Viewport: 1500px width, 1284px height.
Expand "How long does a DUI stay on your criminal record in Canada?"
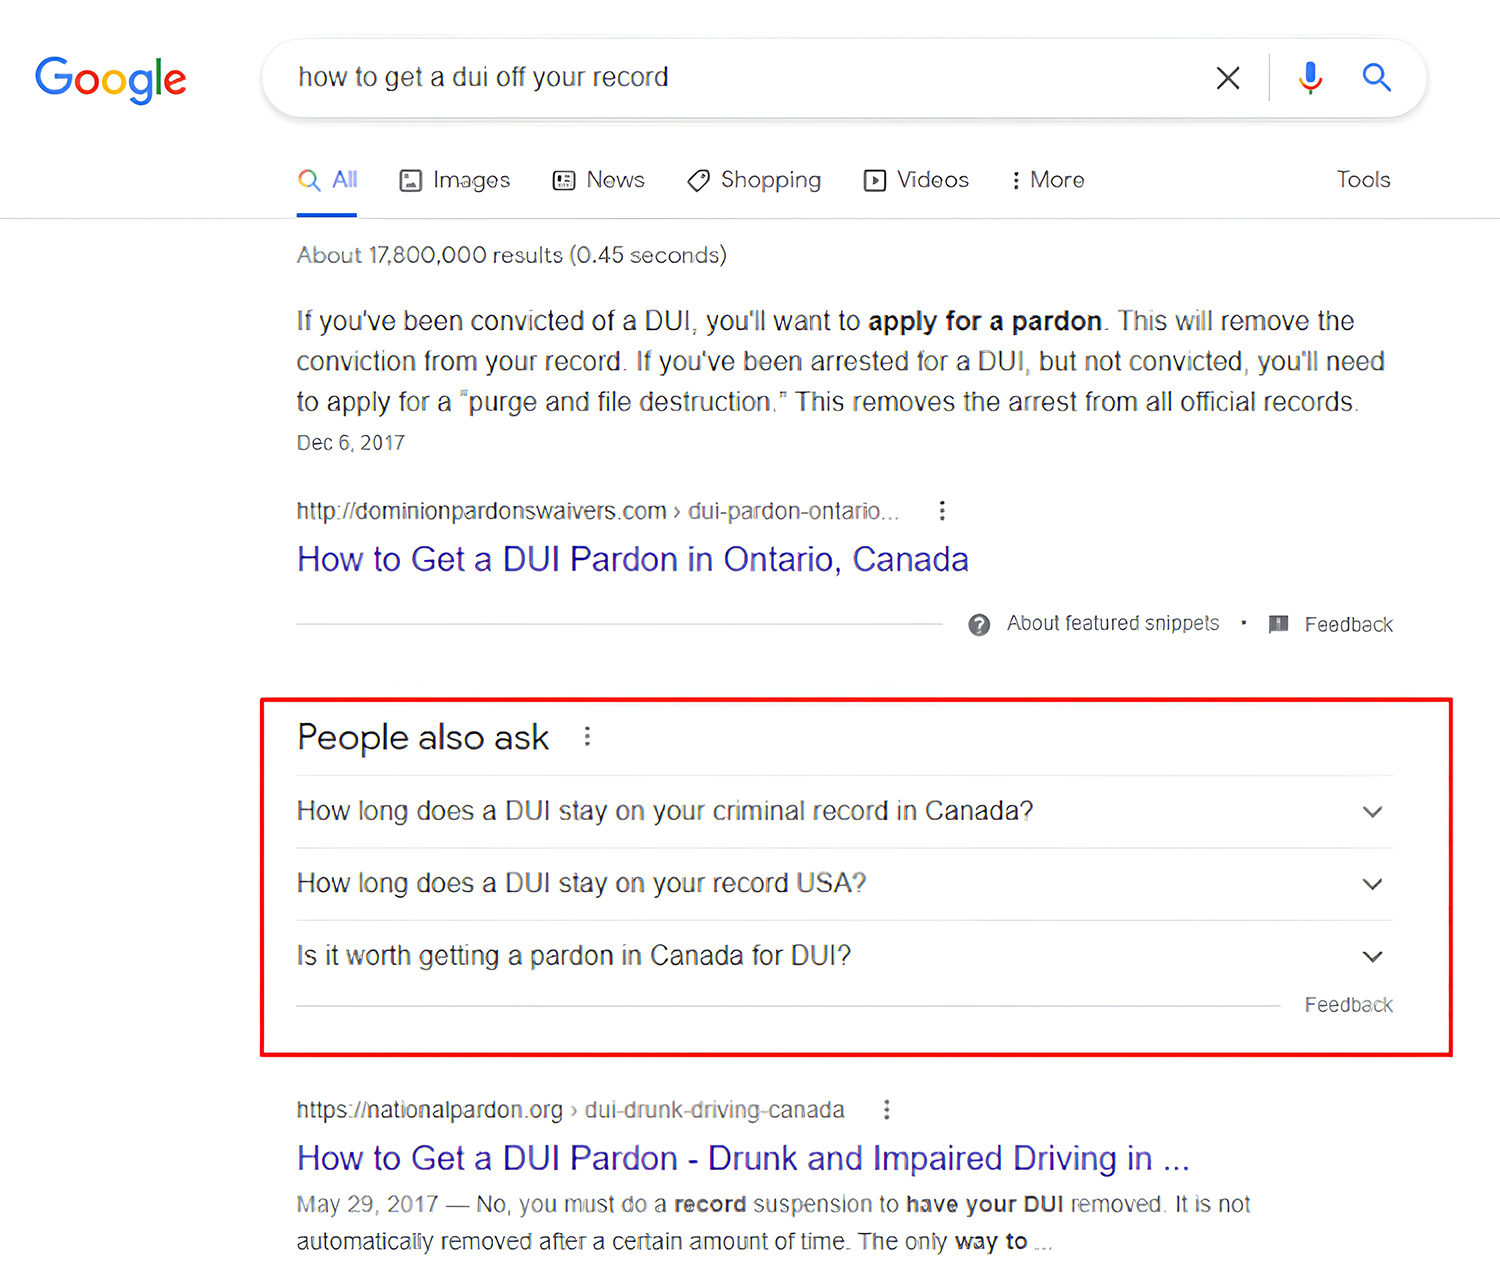tap(1372, 812)
